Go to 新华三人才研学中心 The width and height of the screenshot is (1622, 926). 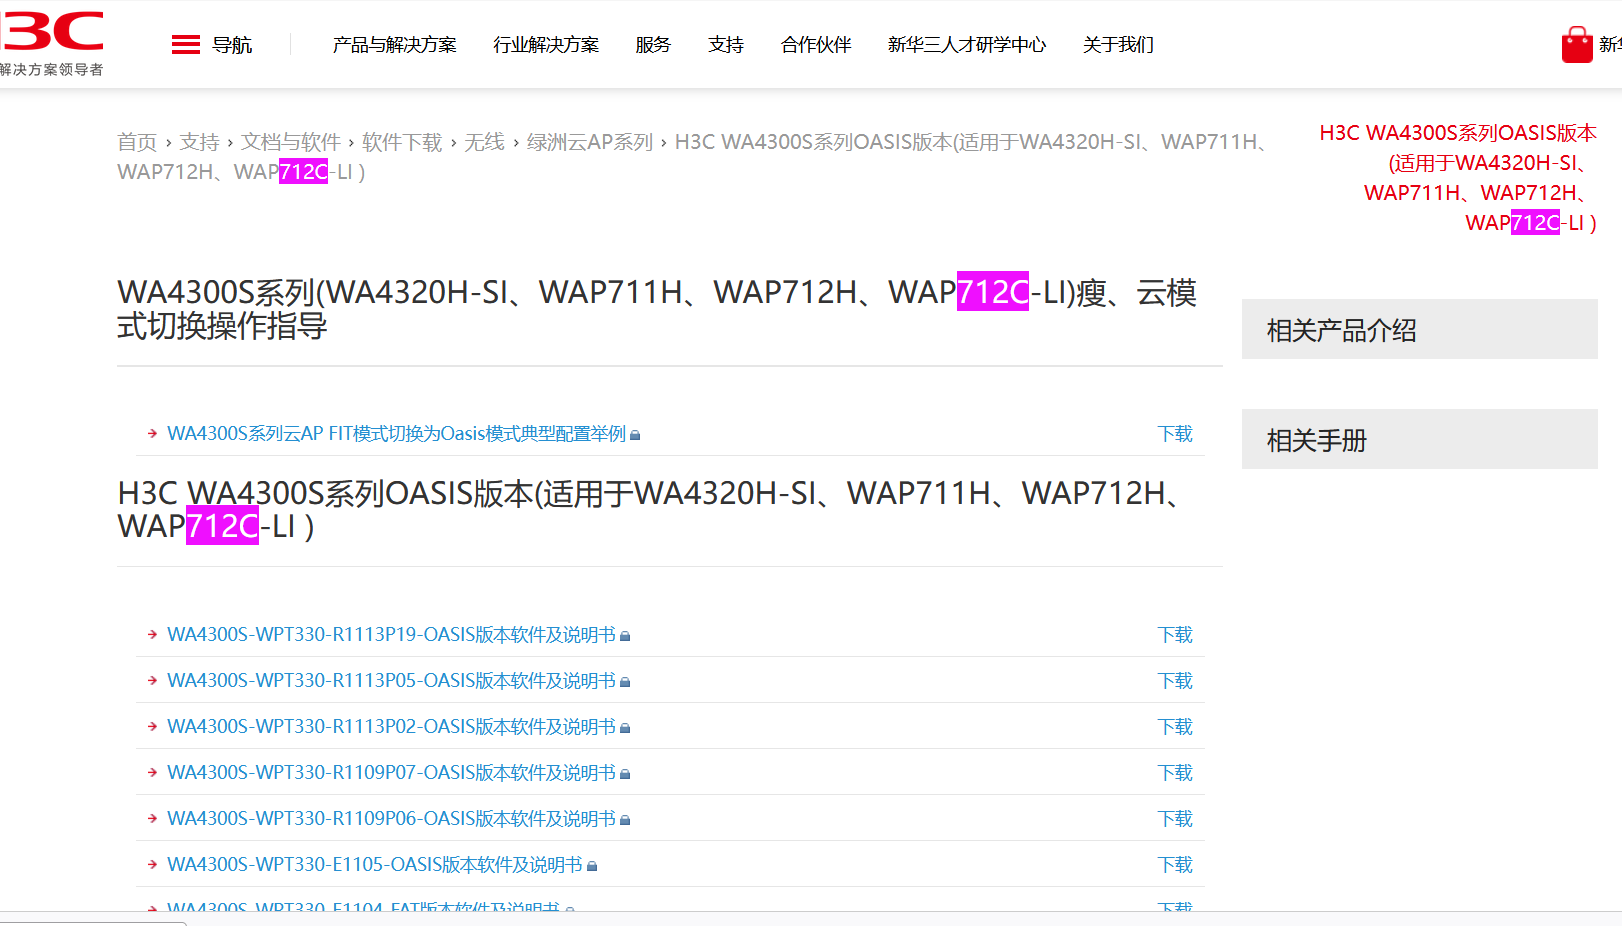[967, 45]
